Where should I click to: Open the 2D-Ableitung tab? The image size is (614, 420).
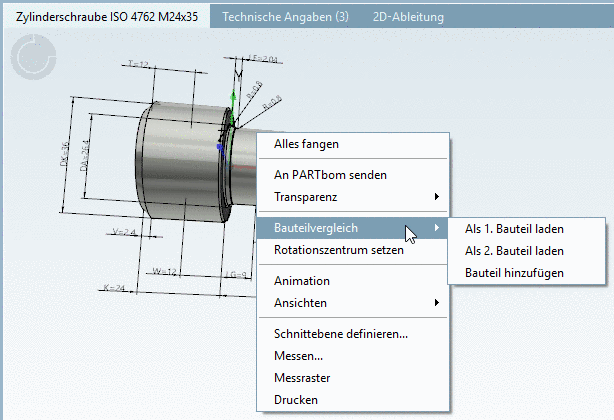(x=408, y=17)
